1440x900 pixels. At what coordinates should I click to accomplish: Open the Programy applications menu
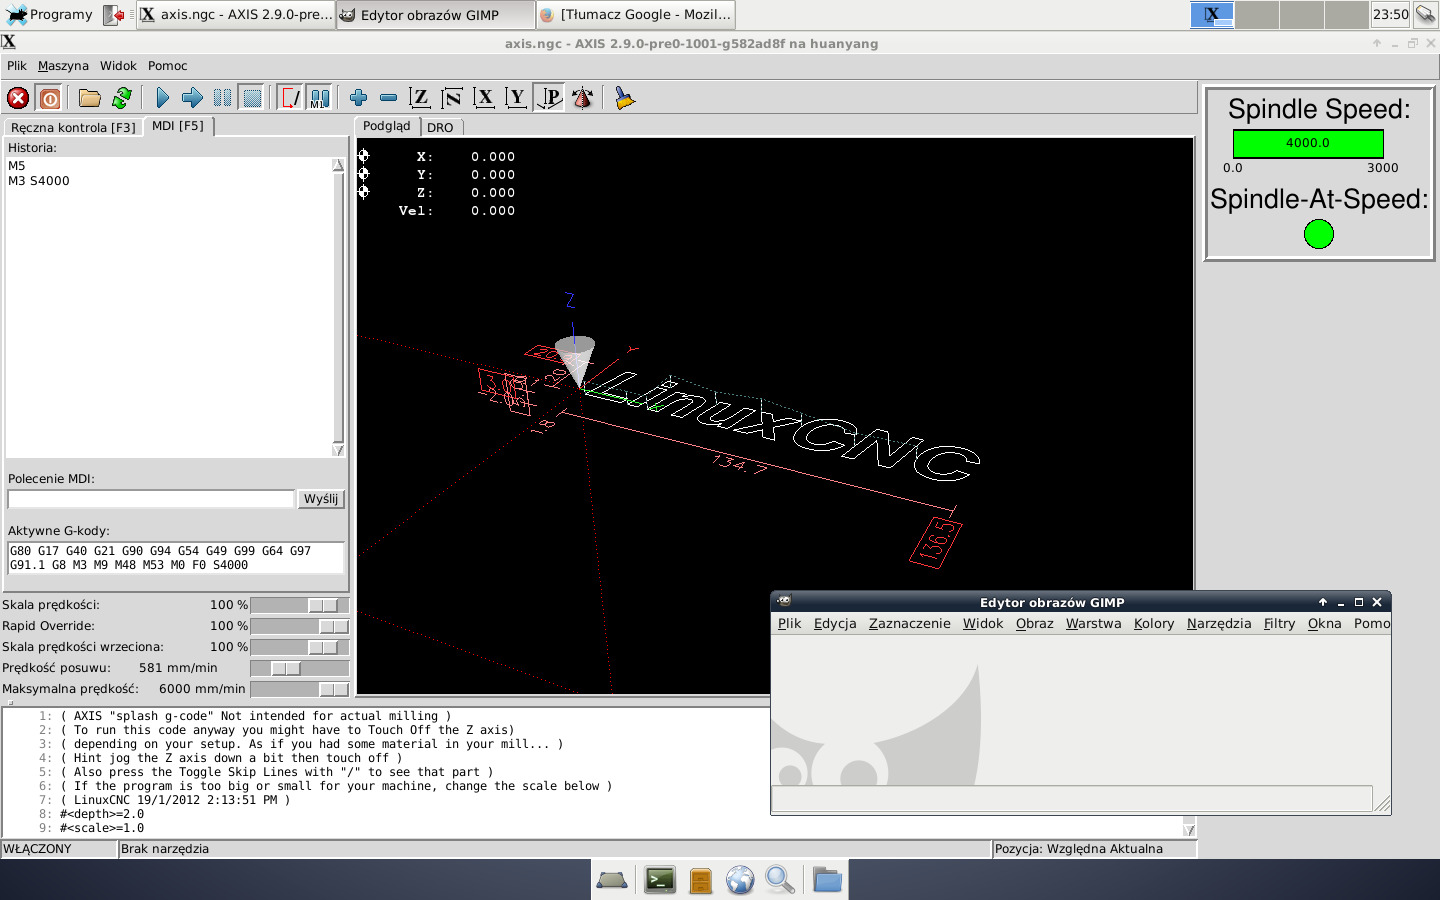(x=50, y=14)
